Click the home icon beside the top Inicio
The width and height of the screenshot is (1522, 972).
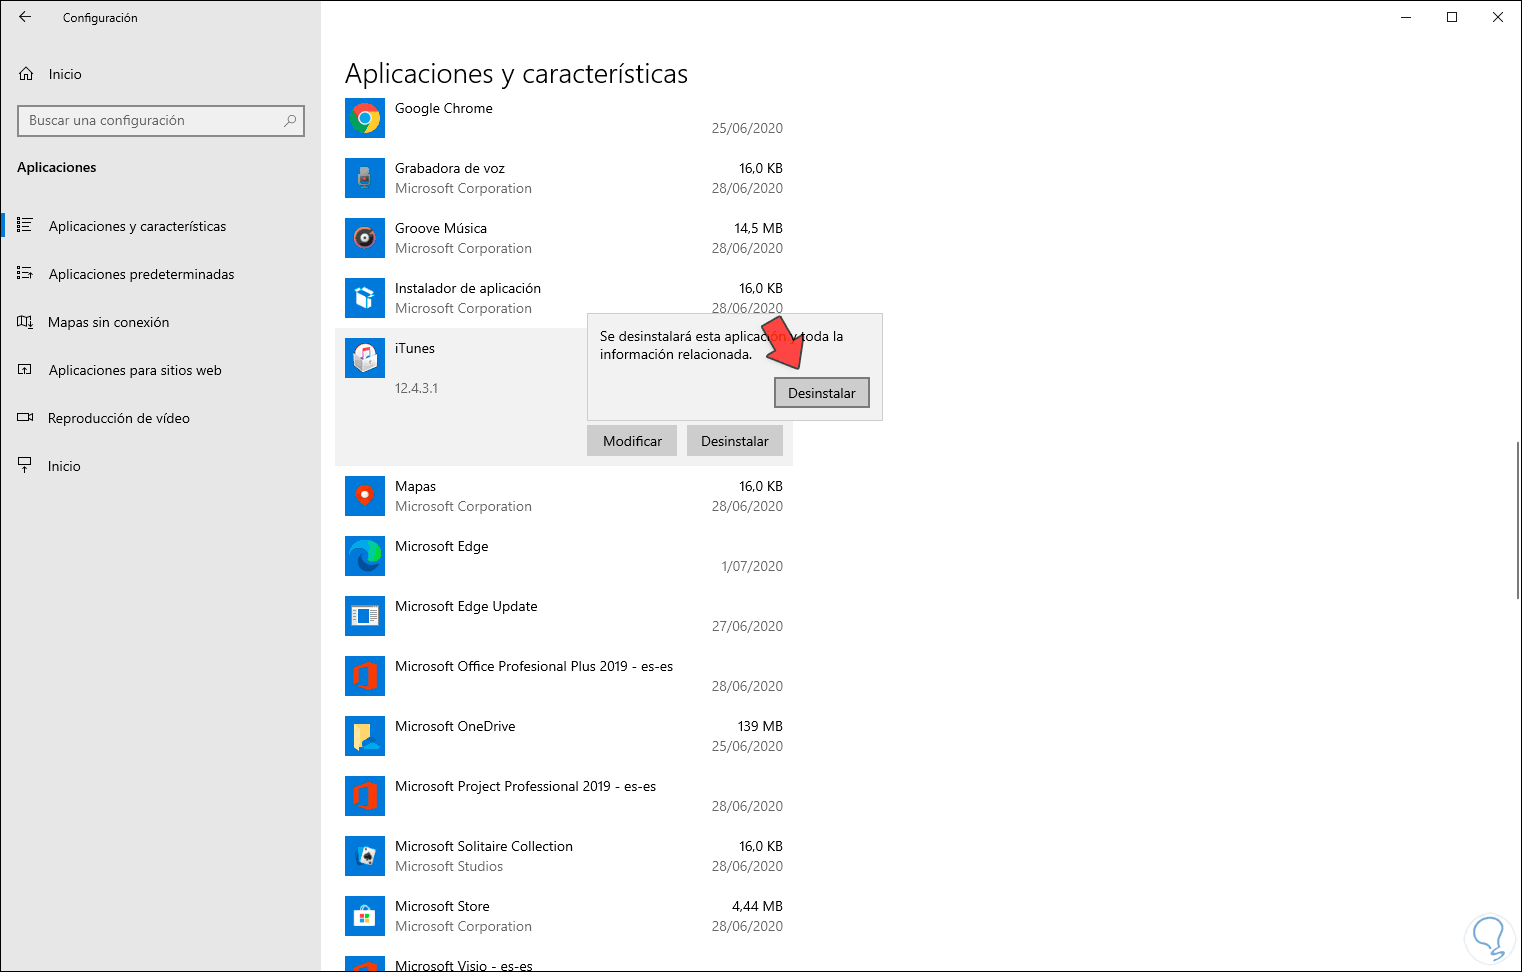[26, 74]
